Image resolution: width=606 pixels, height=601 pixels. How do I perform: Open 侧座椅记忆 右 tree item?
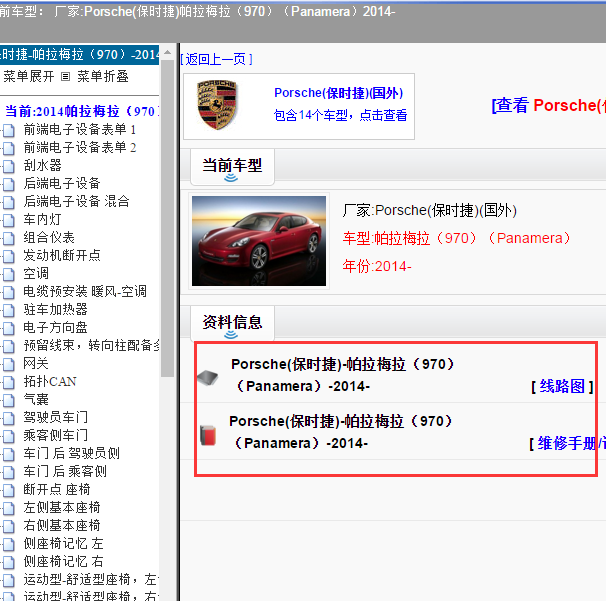[63, 561]
